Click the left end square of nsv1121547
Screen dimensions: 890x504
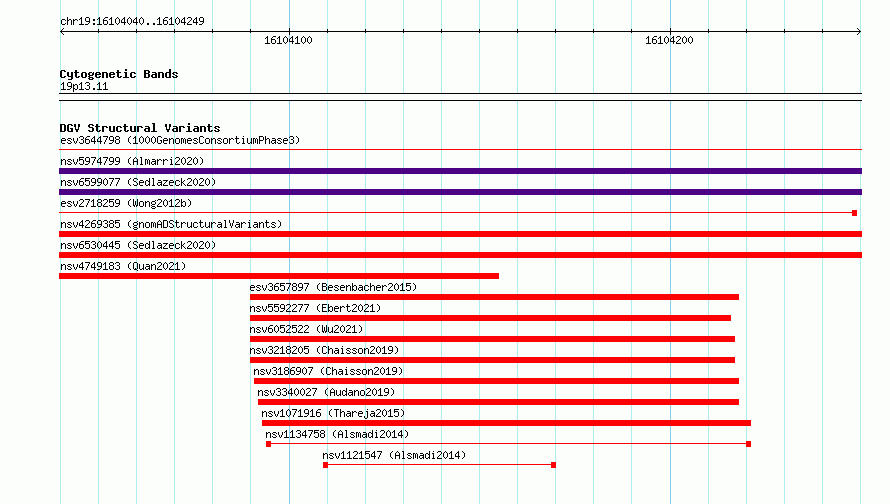point(325,465)
